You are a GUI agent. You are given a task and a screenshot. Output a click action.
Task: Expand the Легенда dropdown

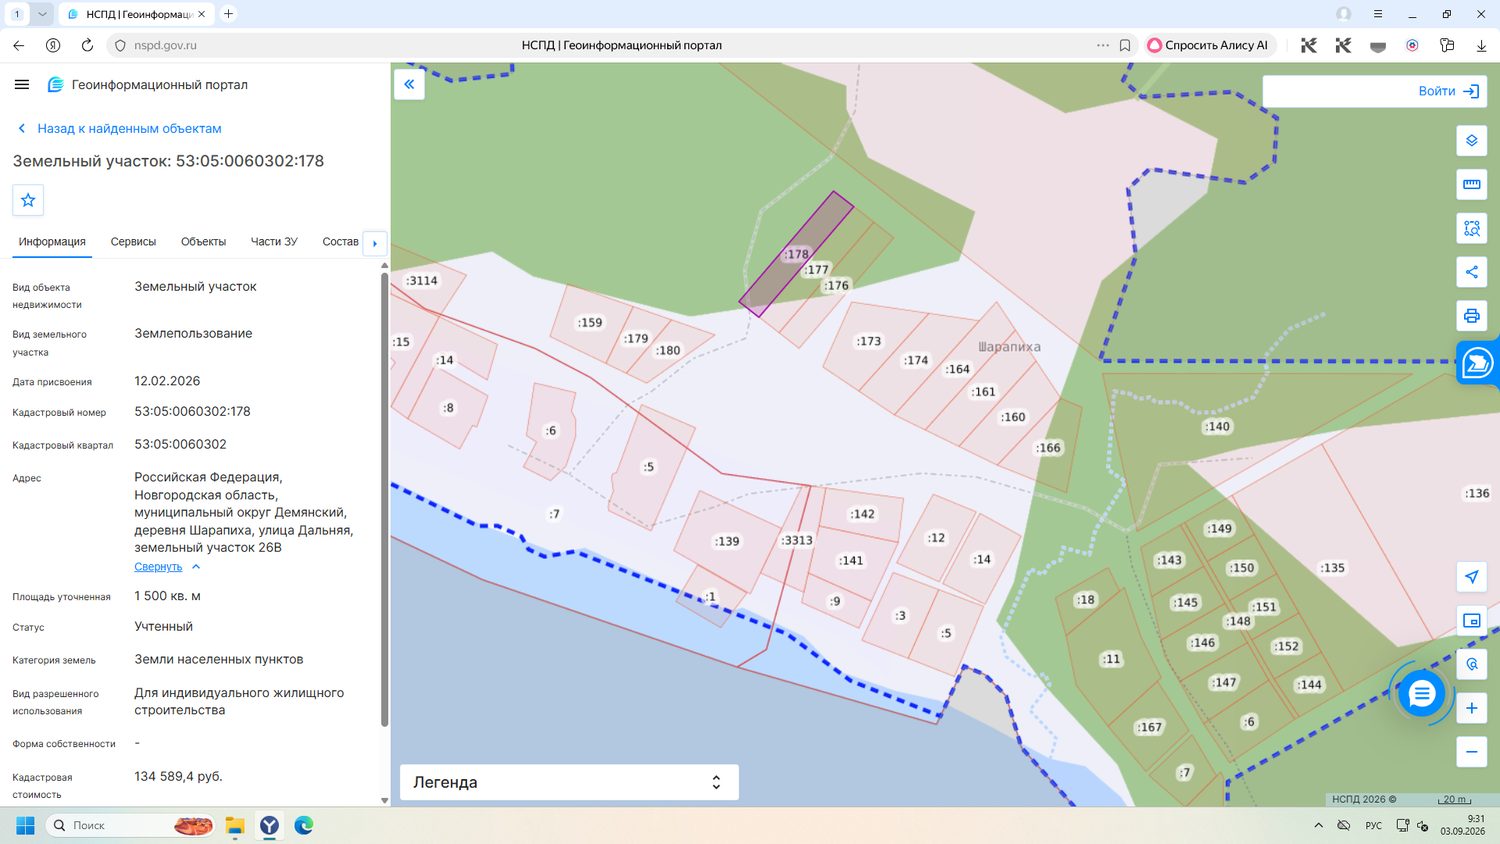tap(569, 782)
